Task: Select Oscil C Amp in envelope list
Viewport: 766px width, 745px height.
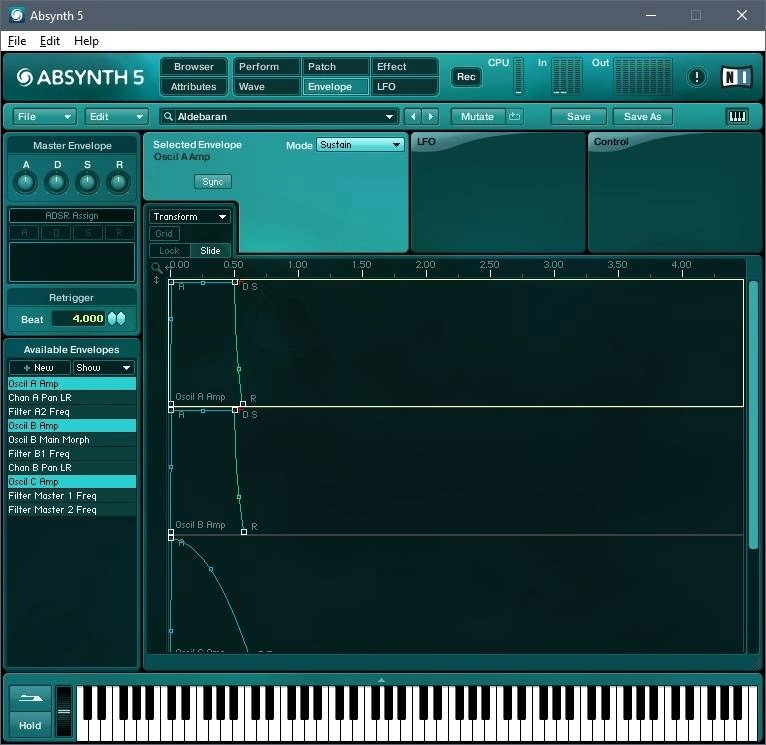Action: 72,482
